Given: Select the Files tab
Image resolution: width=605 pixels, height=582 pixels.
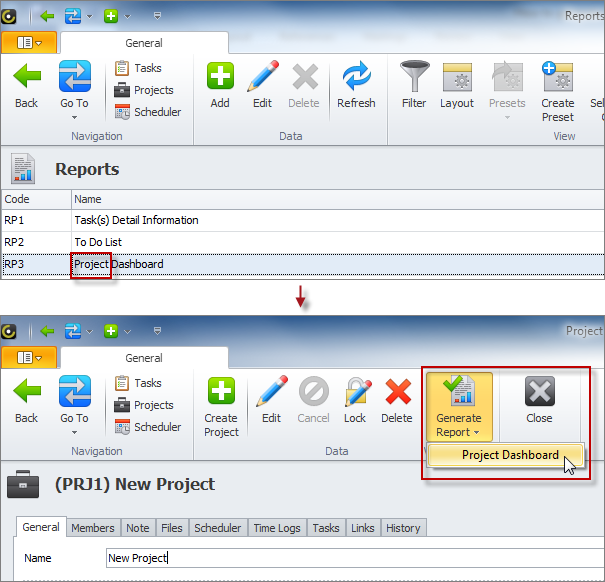Looking at the screenshot, I should (171, 528).
